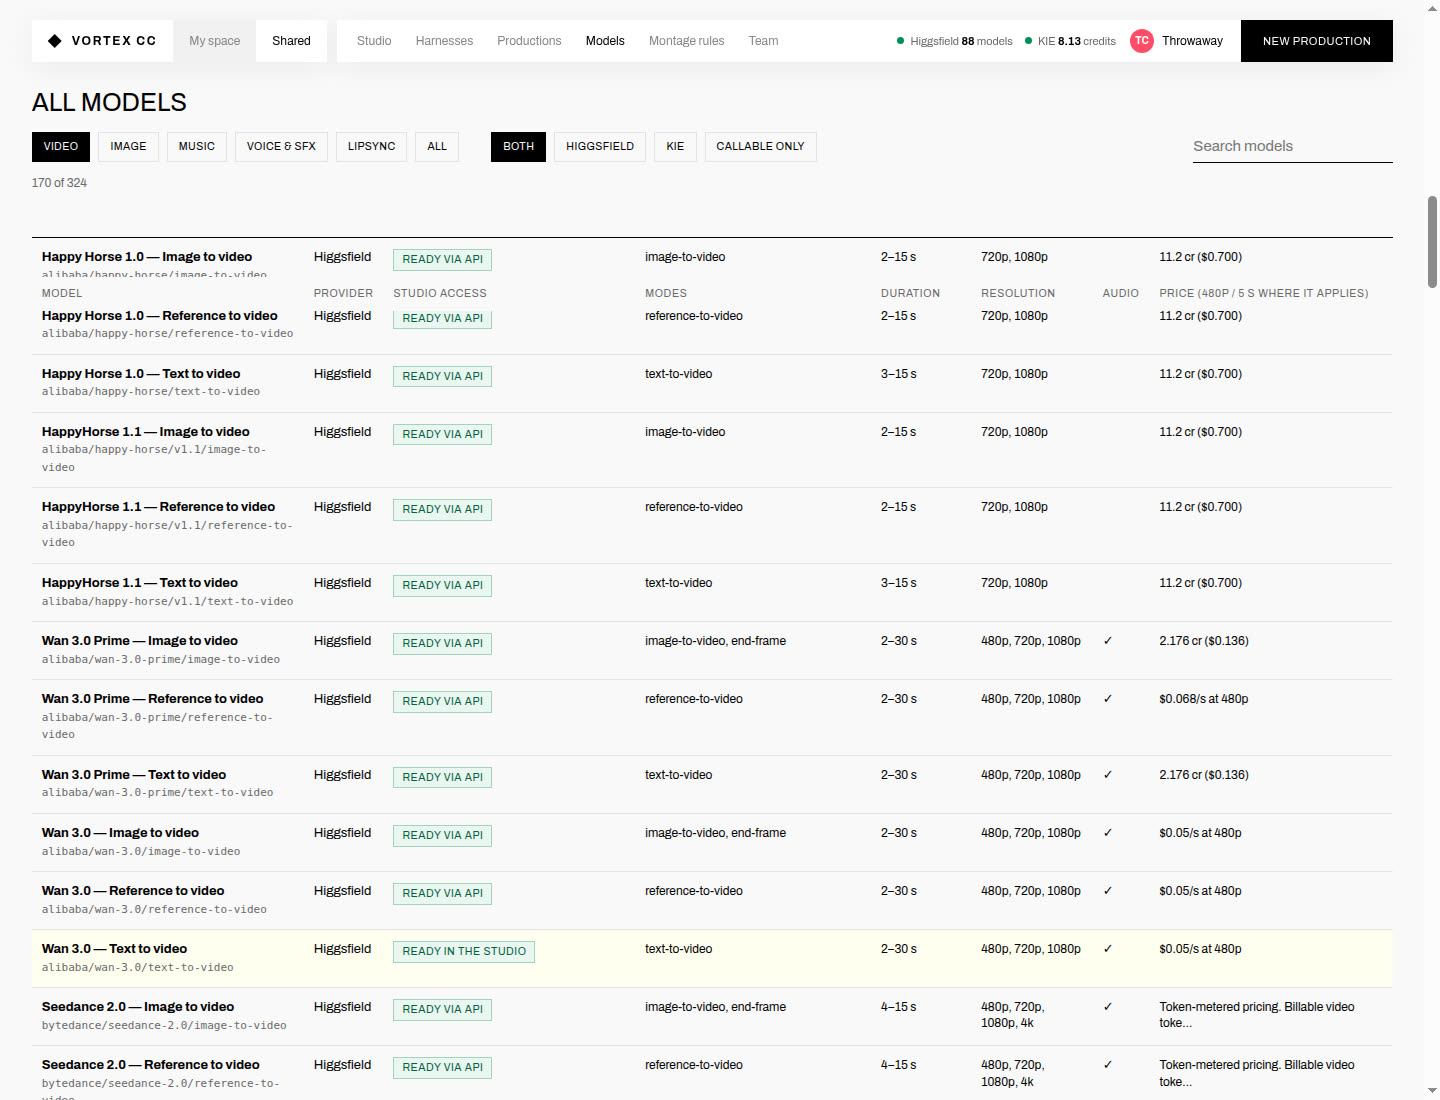The image size is (1440, 1100).
Task: Click the Throwaway username
Action: 1192,41
